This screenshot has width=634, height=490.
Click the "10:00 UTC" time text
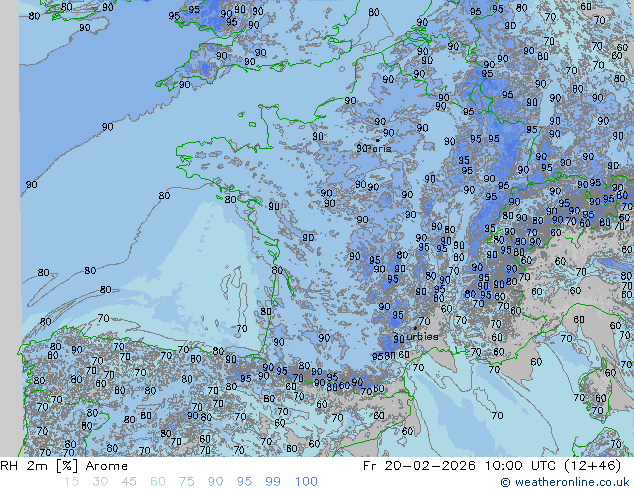[x=521, y=466]
